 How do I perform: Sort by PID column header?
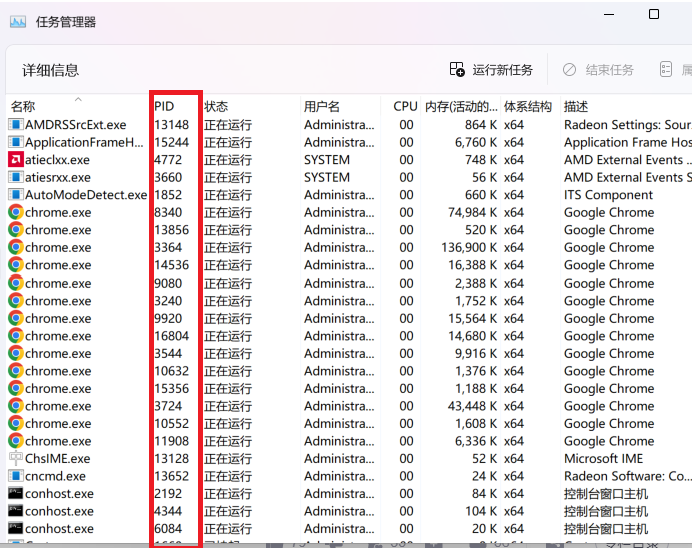click(x=164, y=106)
